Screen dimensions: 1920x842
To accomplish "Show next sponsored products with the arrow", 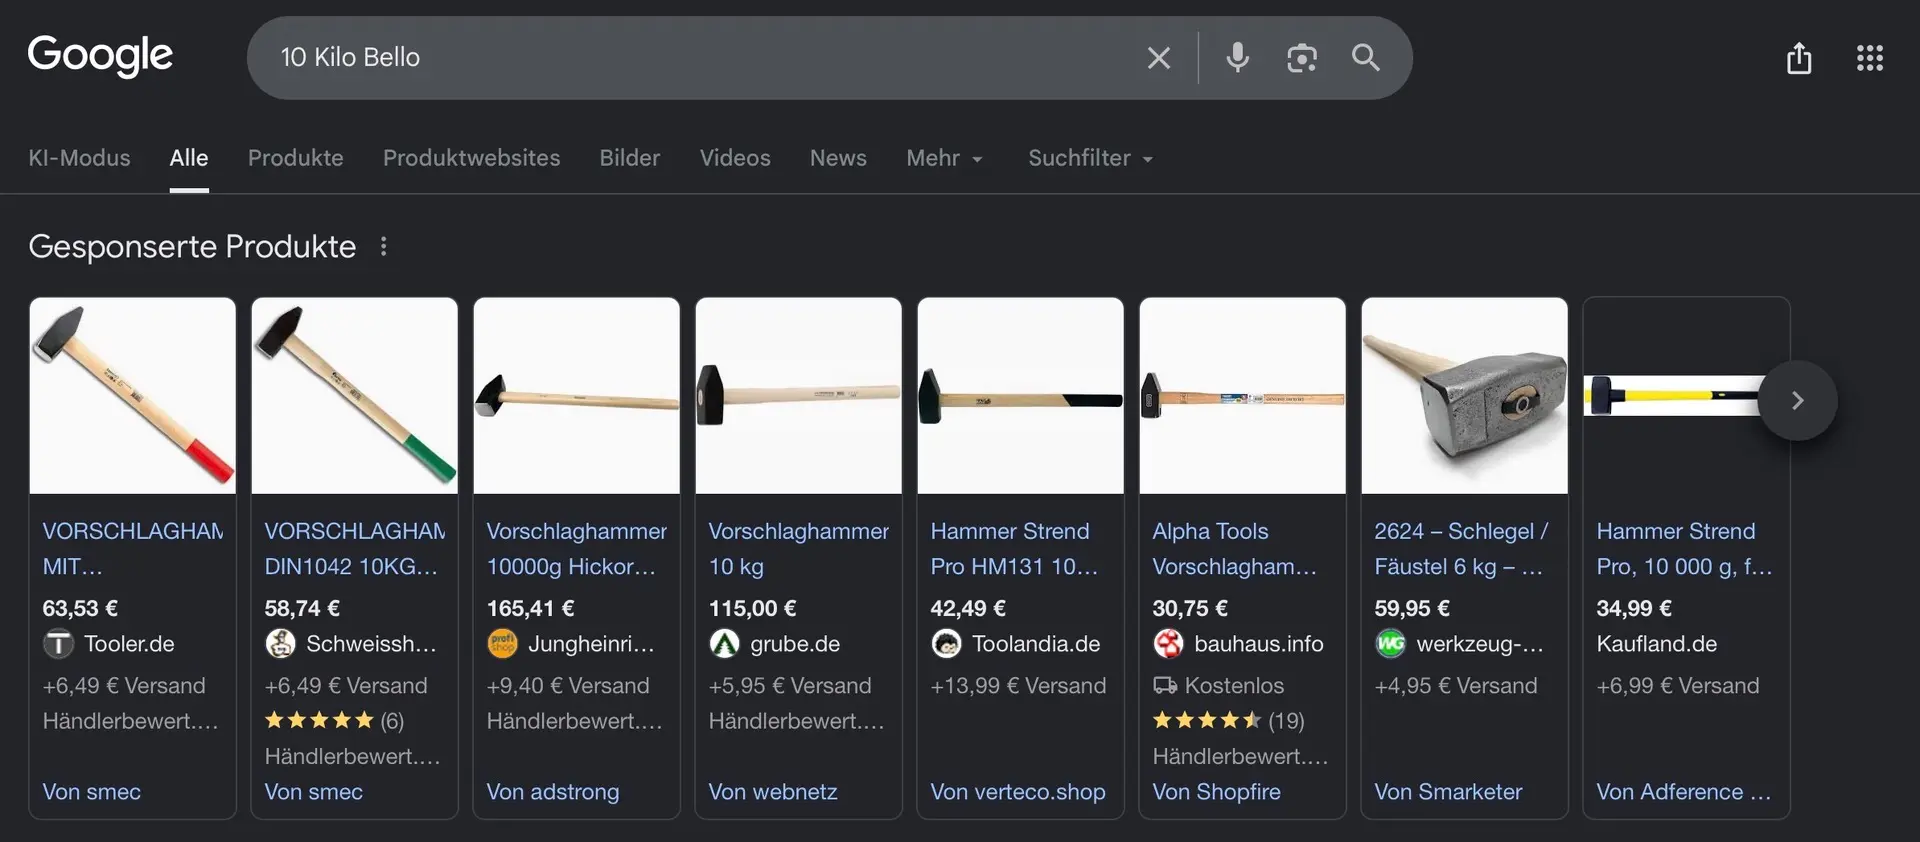I will 1797,400.
